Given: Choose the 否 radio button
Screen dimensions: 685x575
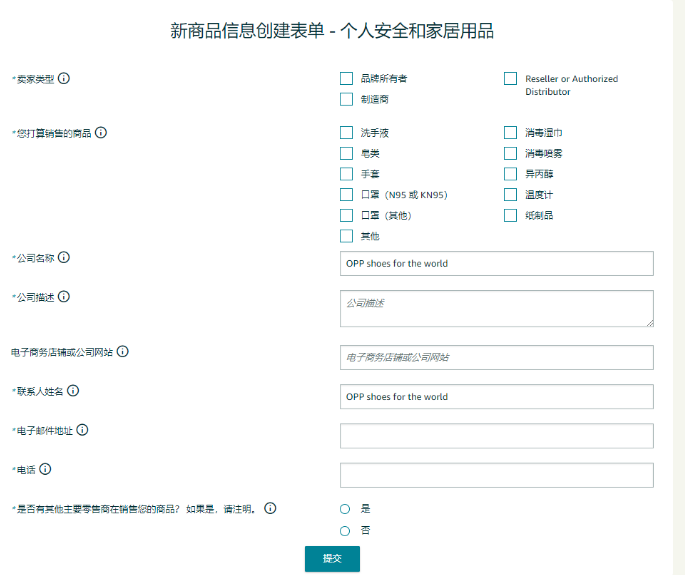Looking at the screenshot, I should pos(345,531).
